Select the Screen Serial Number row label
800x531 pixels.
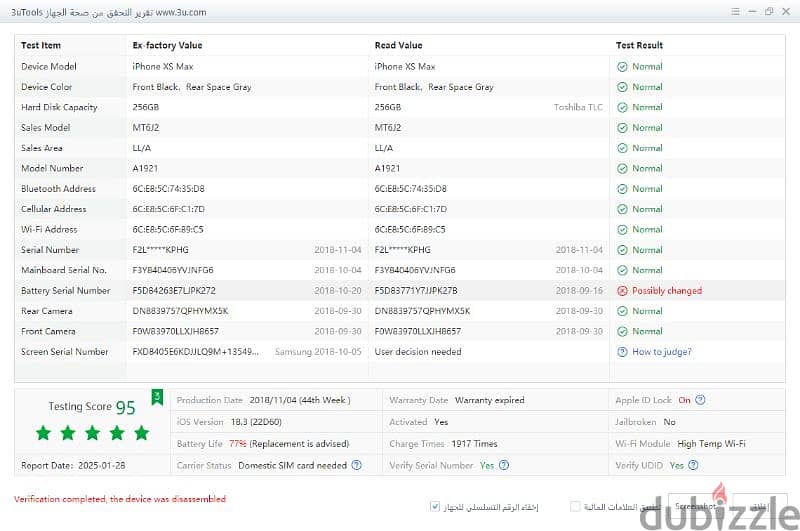click(65, 352)
